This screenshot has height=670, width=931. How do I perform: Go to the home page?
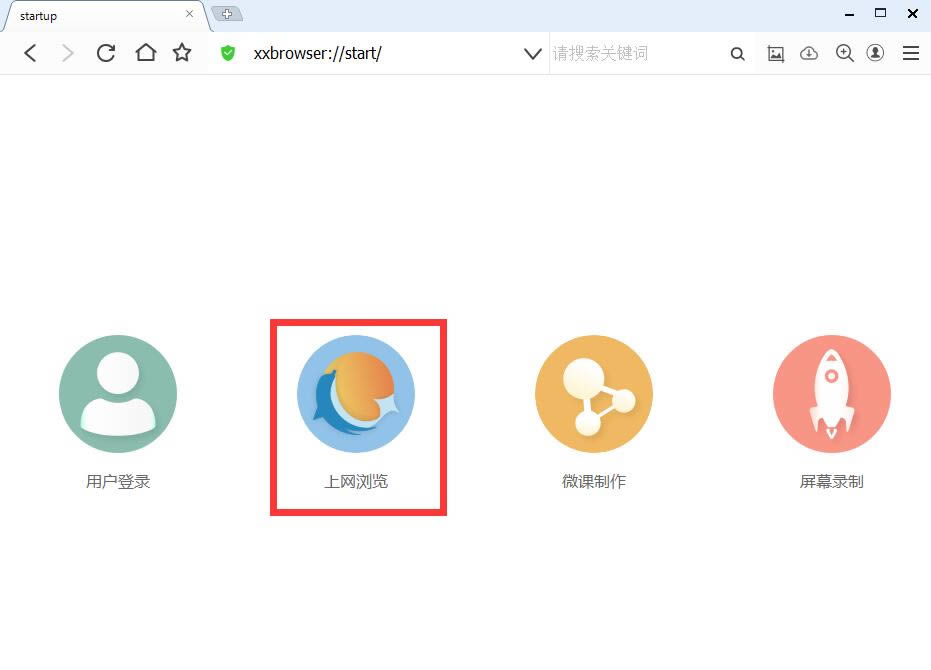click(x=146, y=53)
